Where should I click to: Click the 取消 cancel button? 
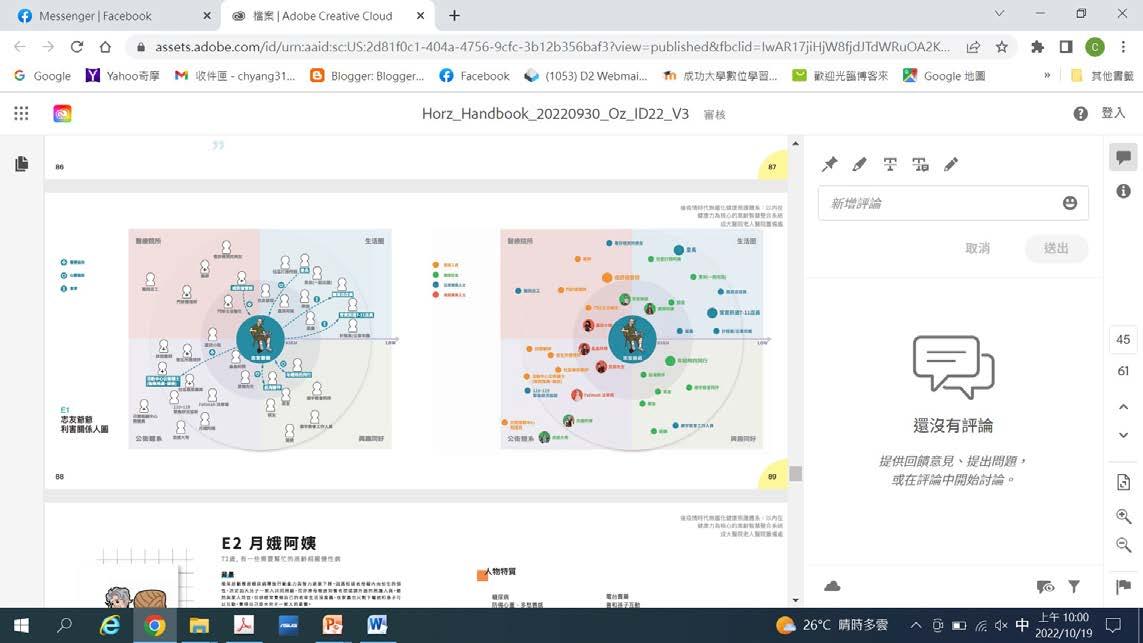click(977, 248)
